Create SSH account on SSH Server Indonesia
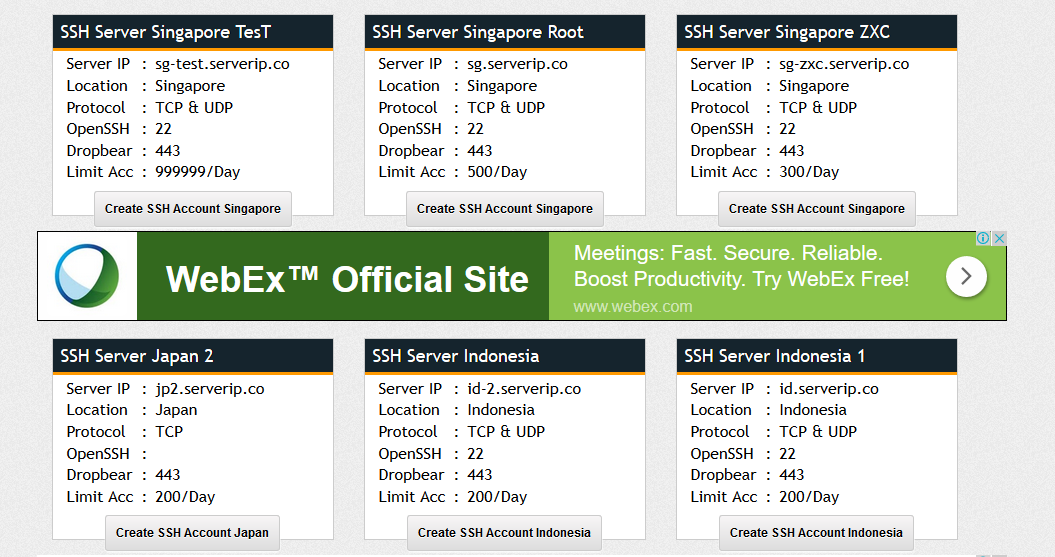 click(505, 533)
